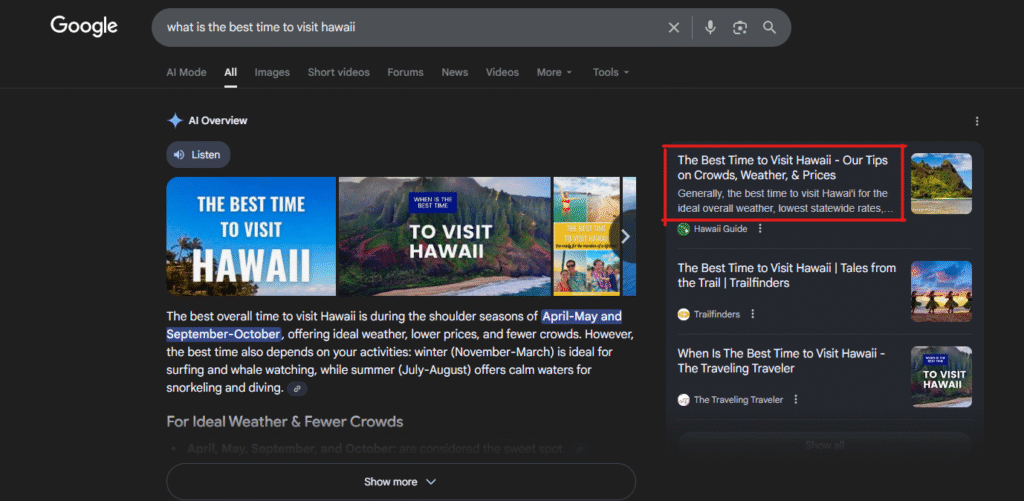Image resolution: width=1024 pixels, height=501 pixels.
Task: Click the AI Overview sparkle icon
Action: pos(175,121)
